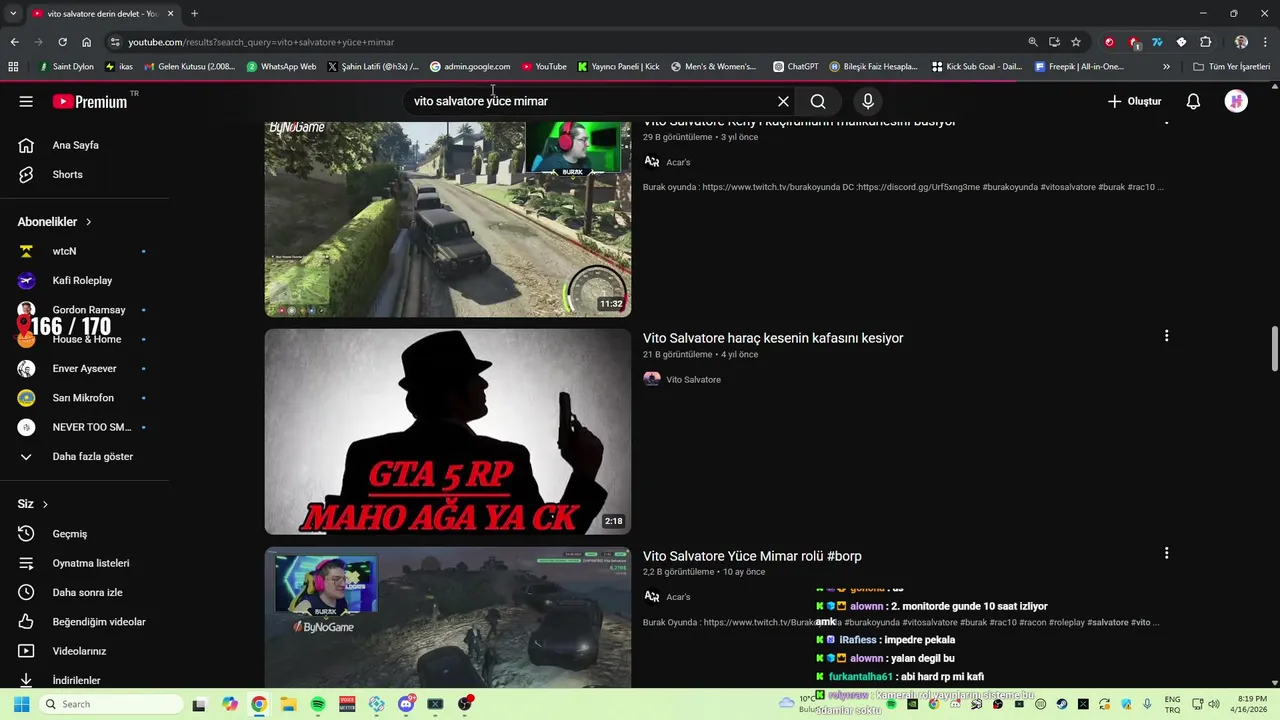Open the notifications bell
The height and width of the screenshot is (720, 1280).
(1193, 101)
